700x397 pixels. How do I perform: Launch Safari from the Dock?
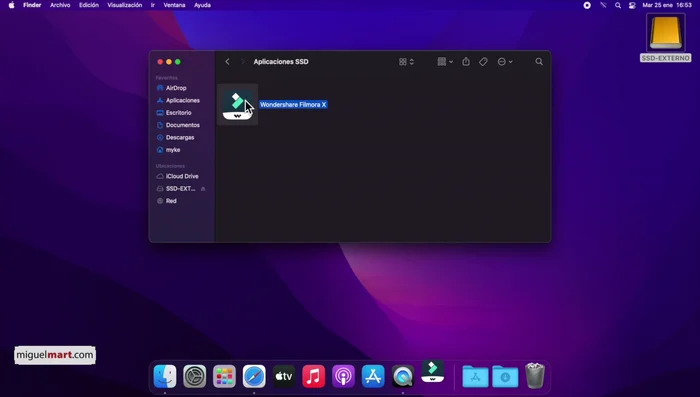(x=254, y=376)
